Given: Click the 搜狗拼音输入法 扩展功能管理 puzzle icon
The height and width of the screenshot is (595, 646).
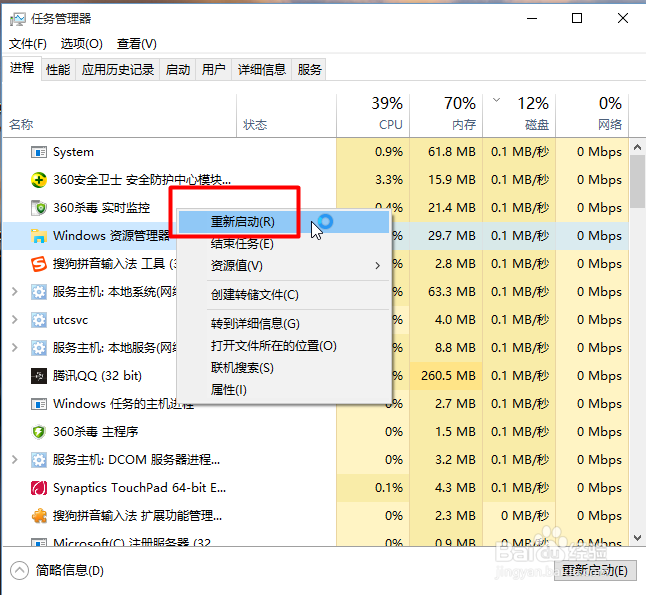Looking at the screenshot, I should [x=39, y=516].
